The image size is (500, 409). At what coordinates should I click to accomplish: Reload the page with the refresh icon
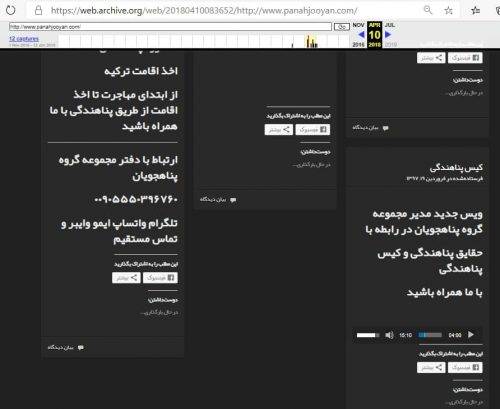(11, 10)
